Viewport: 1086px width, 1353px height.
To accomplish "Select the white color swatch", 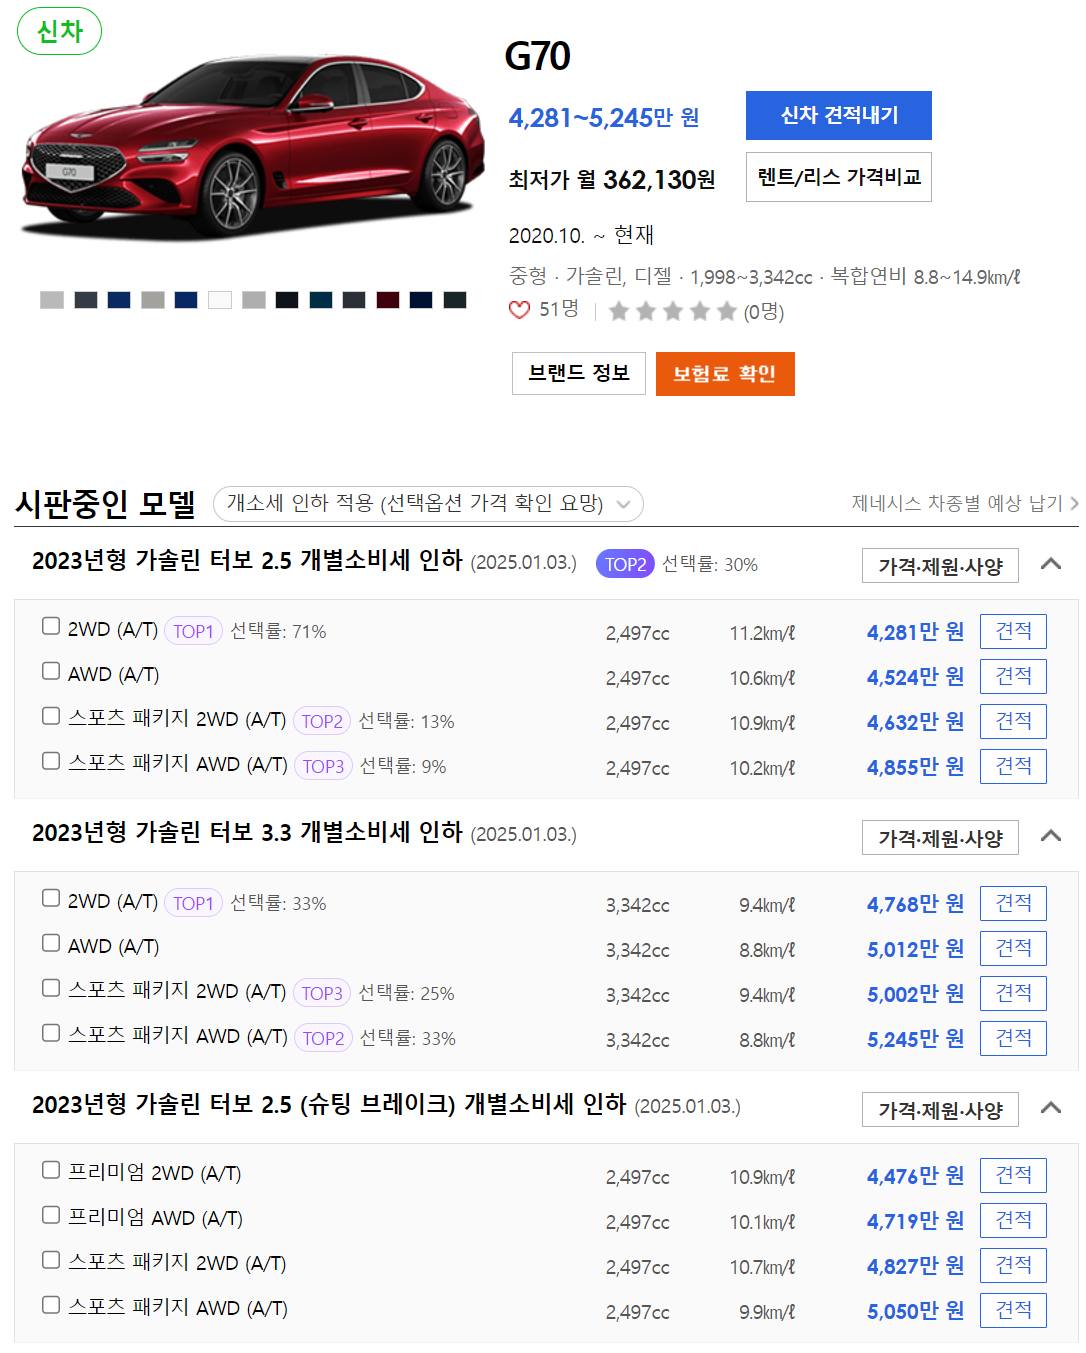I will 220,300.
